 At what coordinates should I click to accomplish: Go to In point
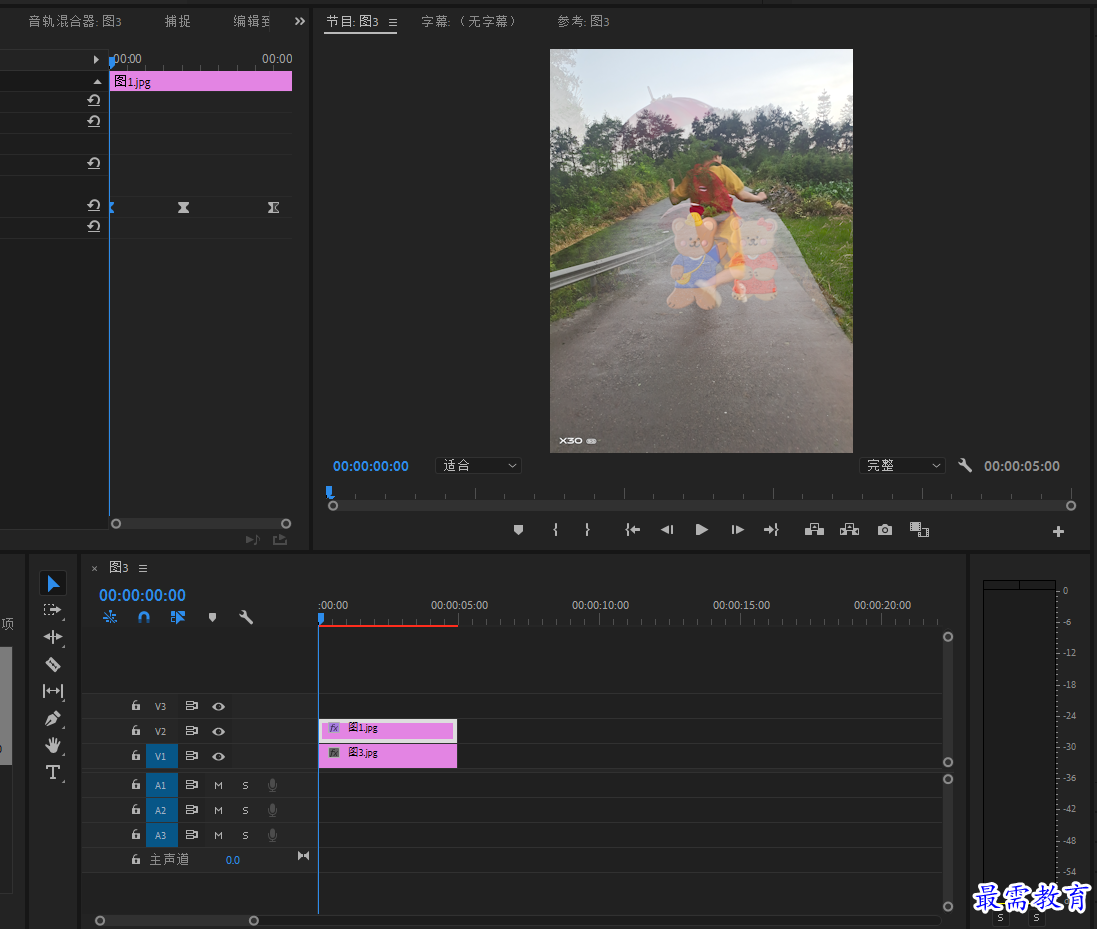click(x=632, y=530)
